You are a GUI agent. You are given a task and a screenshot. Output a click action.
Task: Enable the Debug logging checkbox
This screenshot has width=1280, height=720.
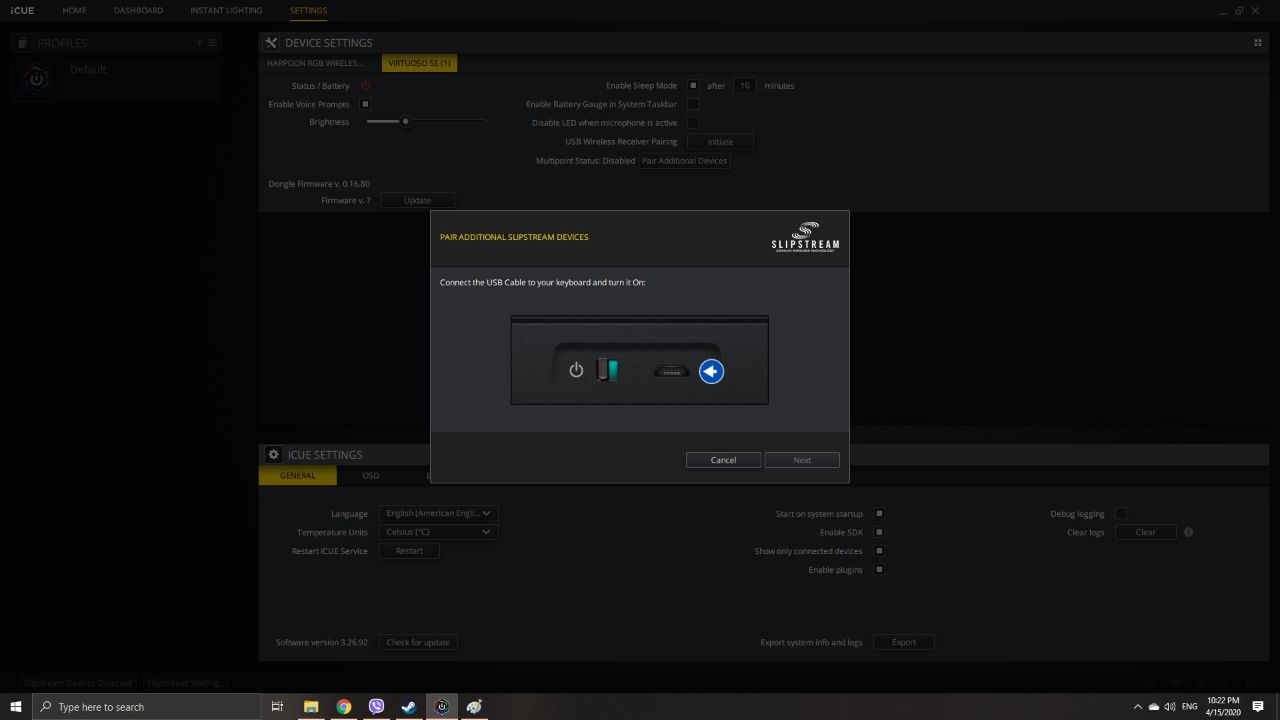tap(1121, 514)
